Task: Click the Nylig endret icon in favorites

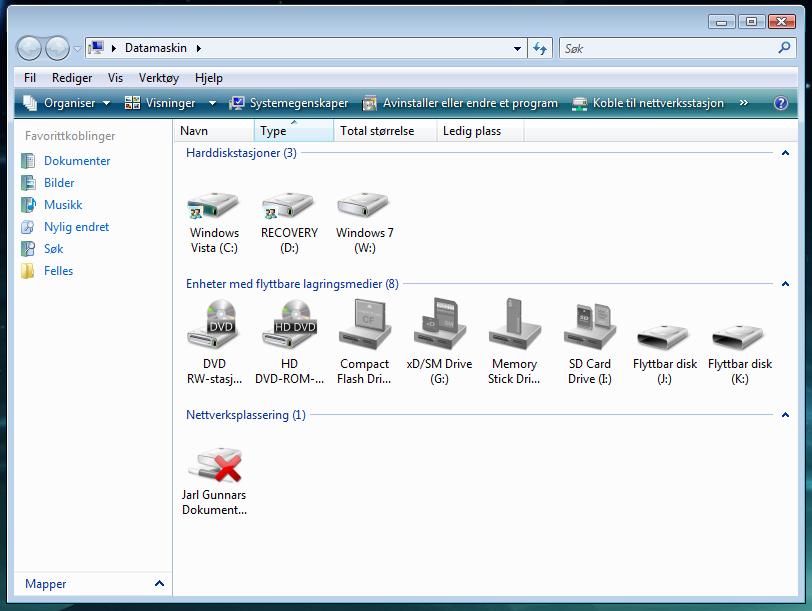Action: coord(28,227)
